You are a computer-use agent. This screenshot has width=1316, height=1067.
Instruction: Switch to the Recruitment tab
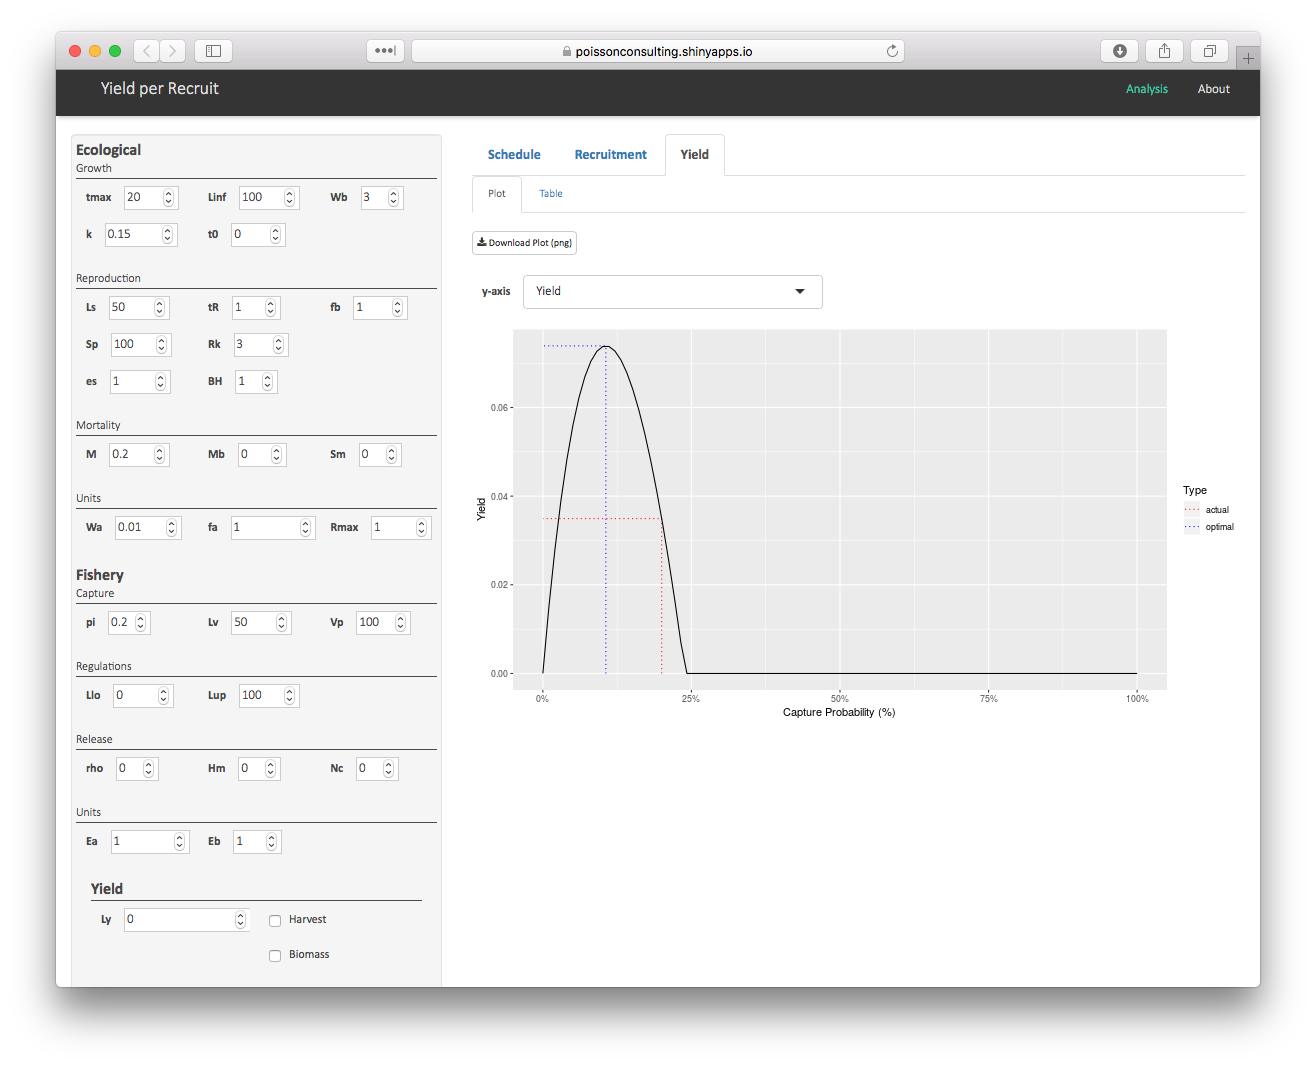click(610, 155)
